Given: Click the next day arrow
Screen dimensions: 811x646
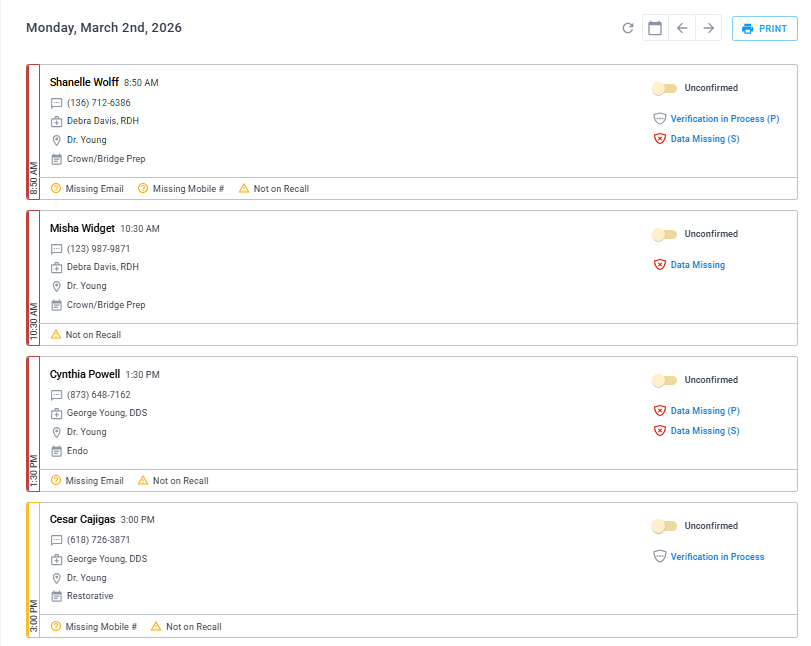Looking at the screenshot, I should (709, 28).
